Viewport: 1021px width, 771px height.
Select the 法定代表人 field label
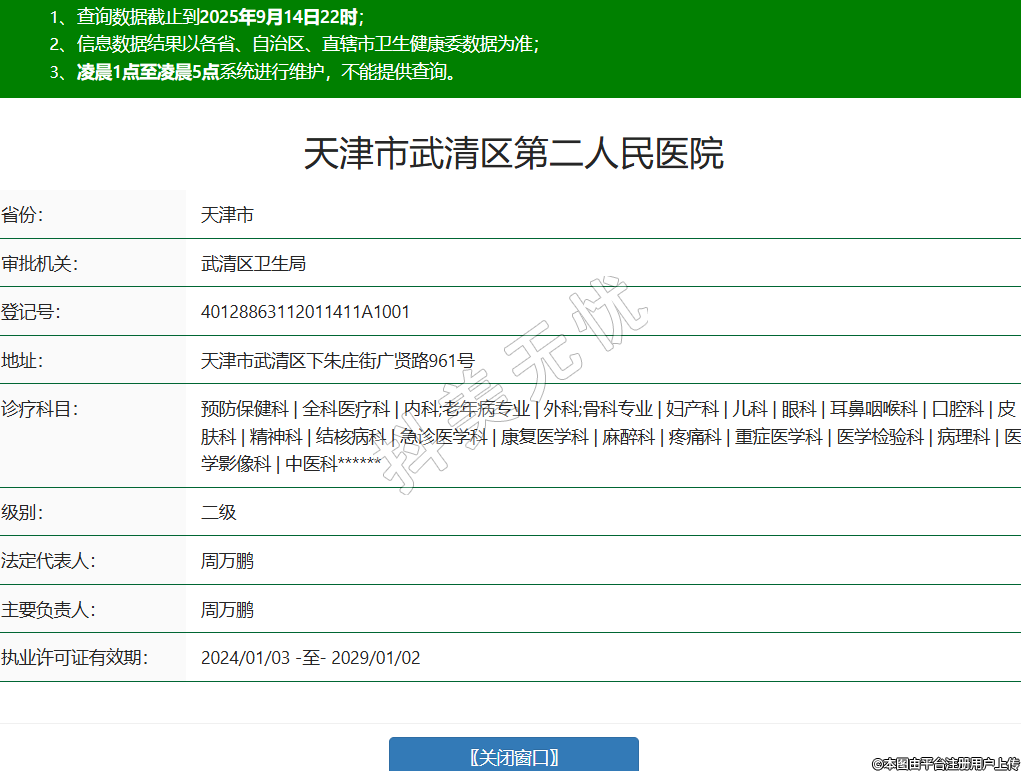click(x=48, y=561)
